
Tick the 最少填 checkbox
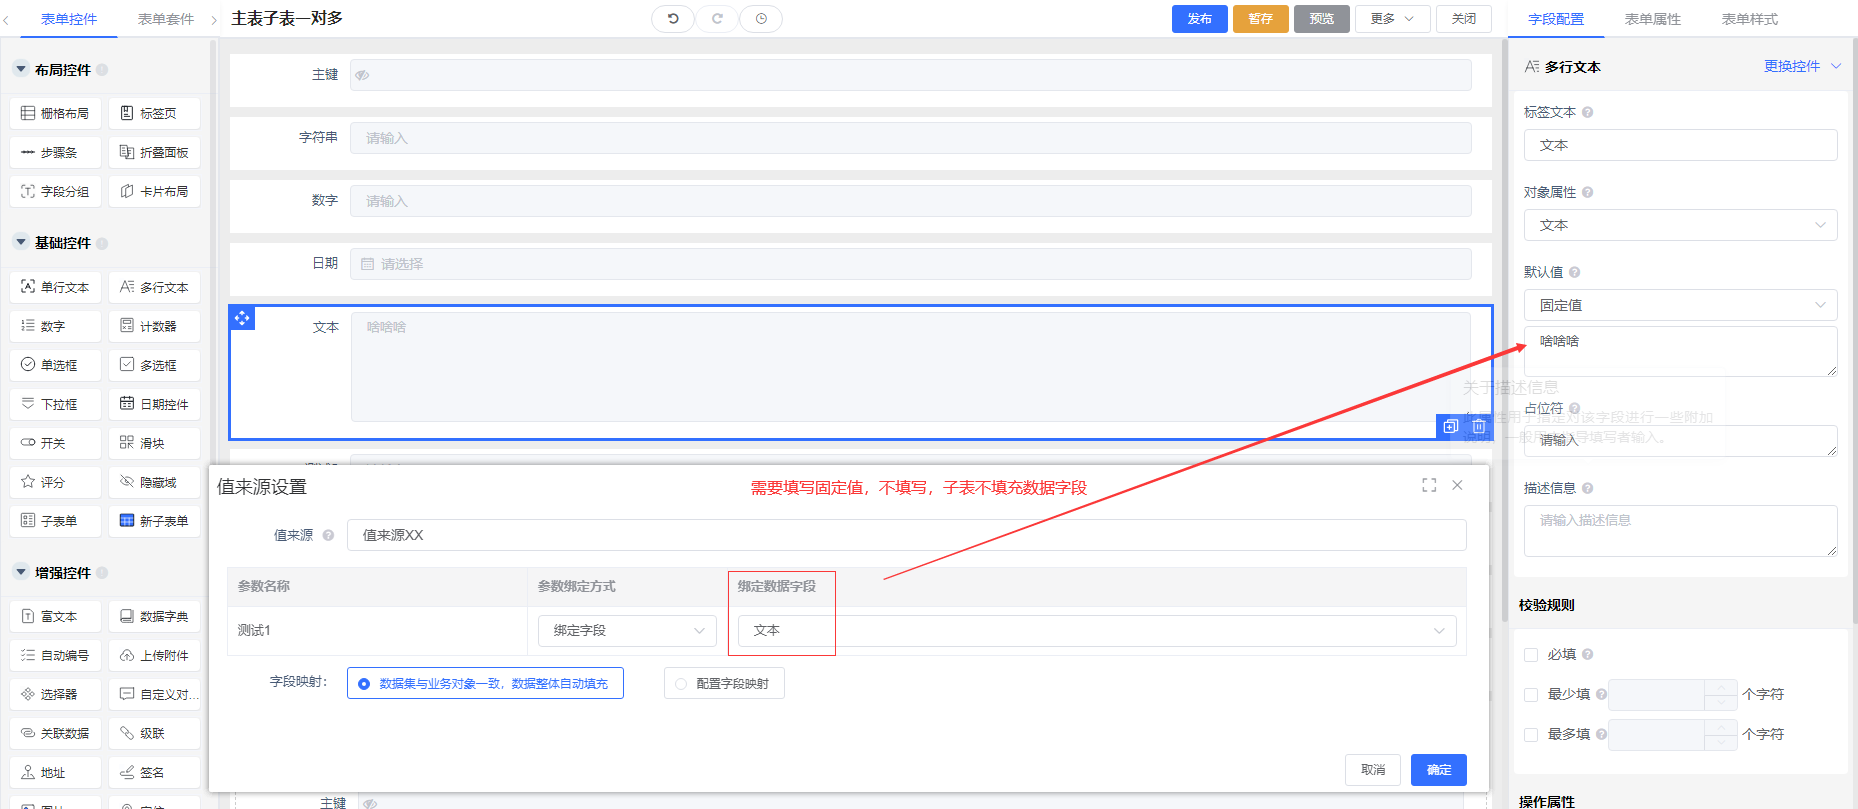pos(1531,694)
